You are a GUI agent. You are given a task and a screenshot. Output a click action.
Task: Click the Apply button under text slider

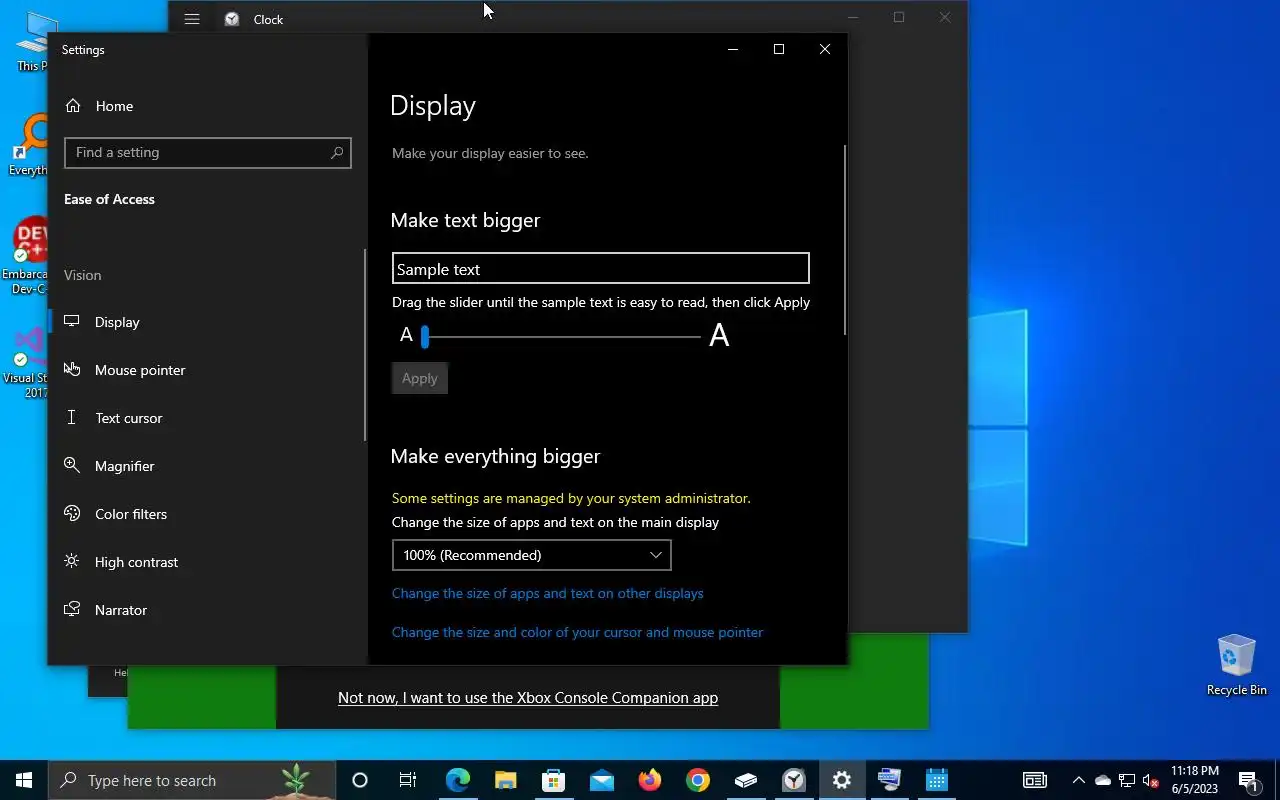pos(419,378)
